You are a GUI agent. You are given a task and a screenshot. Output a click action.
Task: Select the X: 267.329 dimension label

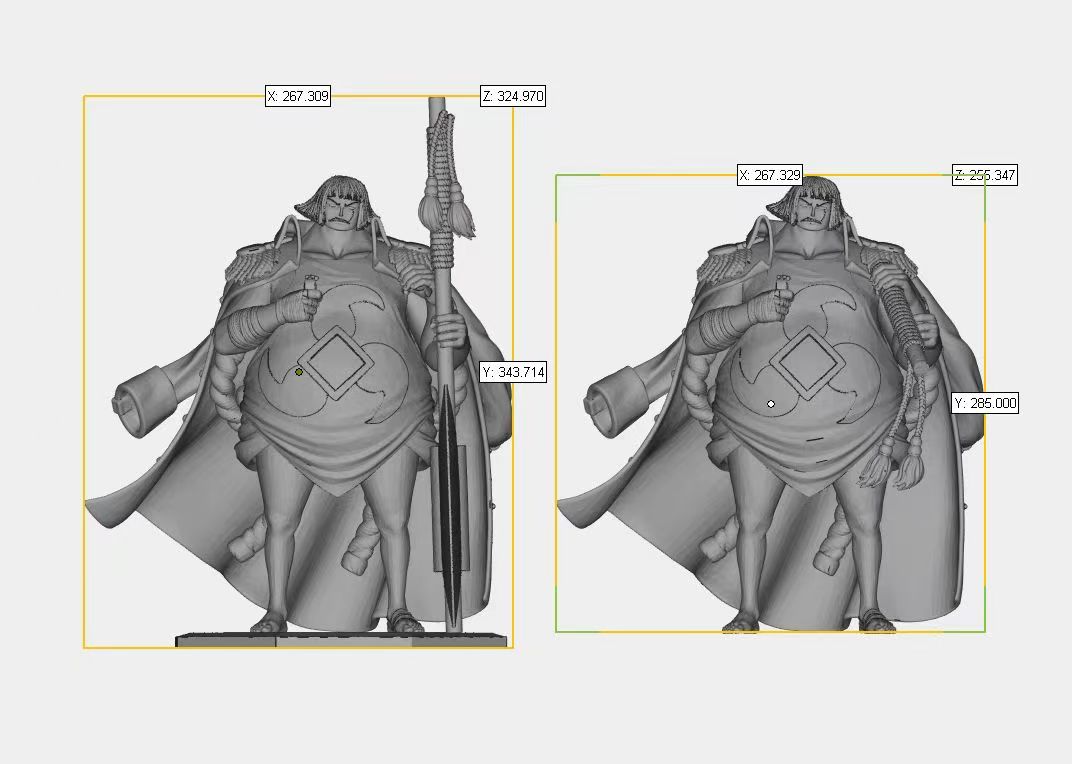(x=770, y=175)
